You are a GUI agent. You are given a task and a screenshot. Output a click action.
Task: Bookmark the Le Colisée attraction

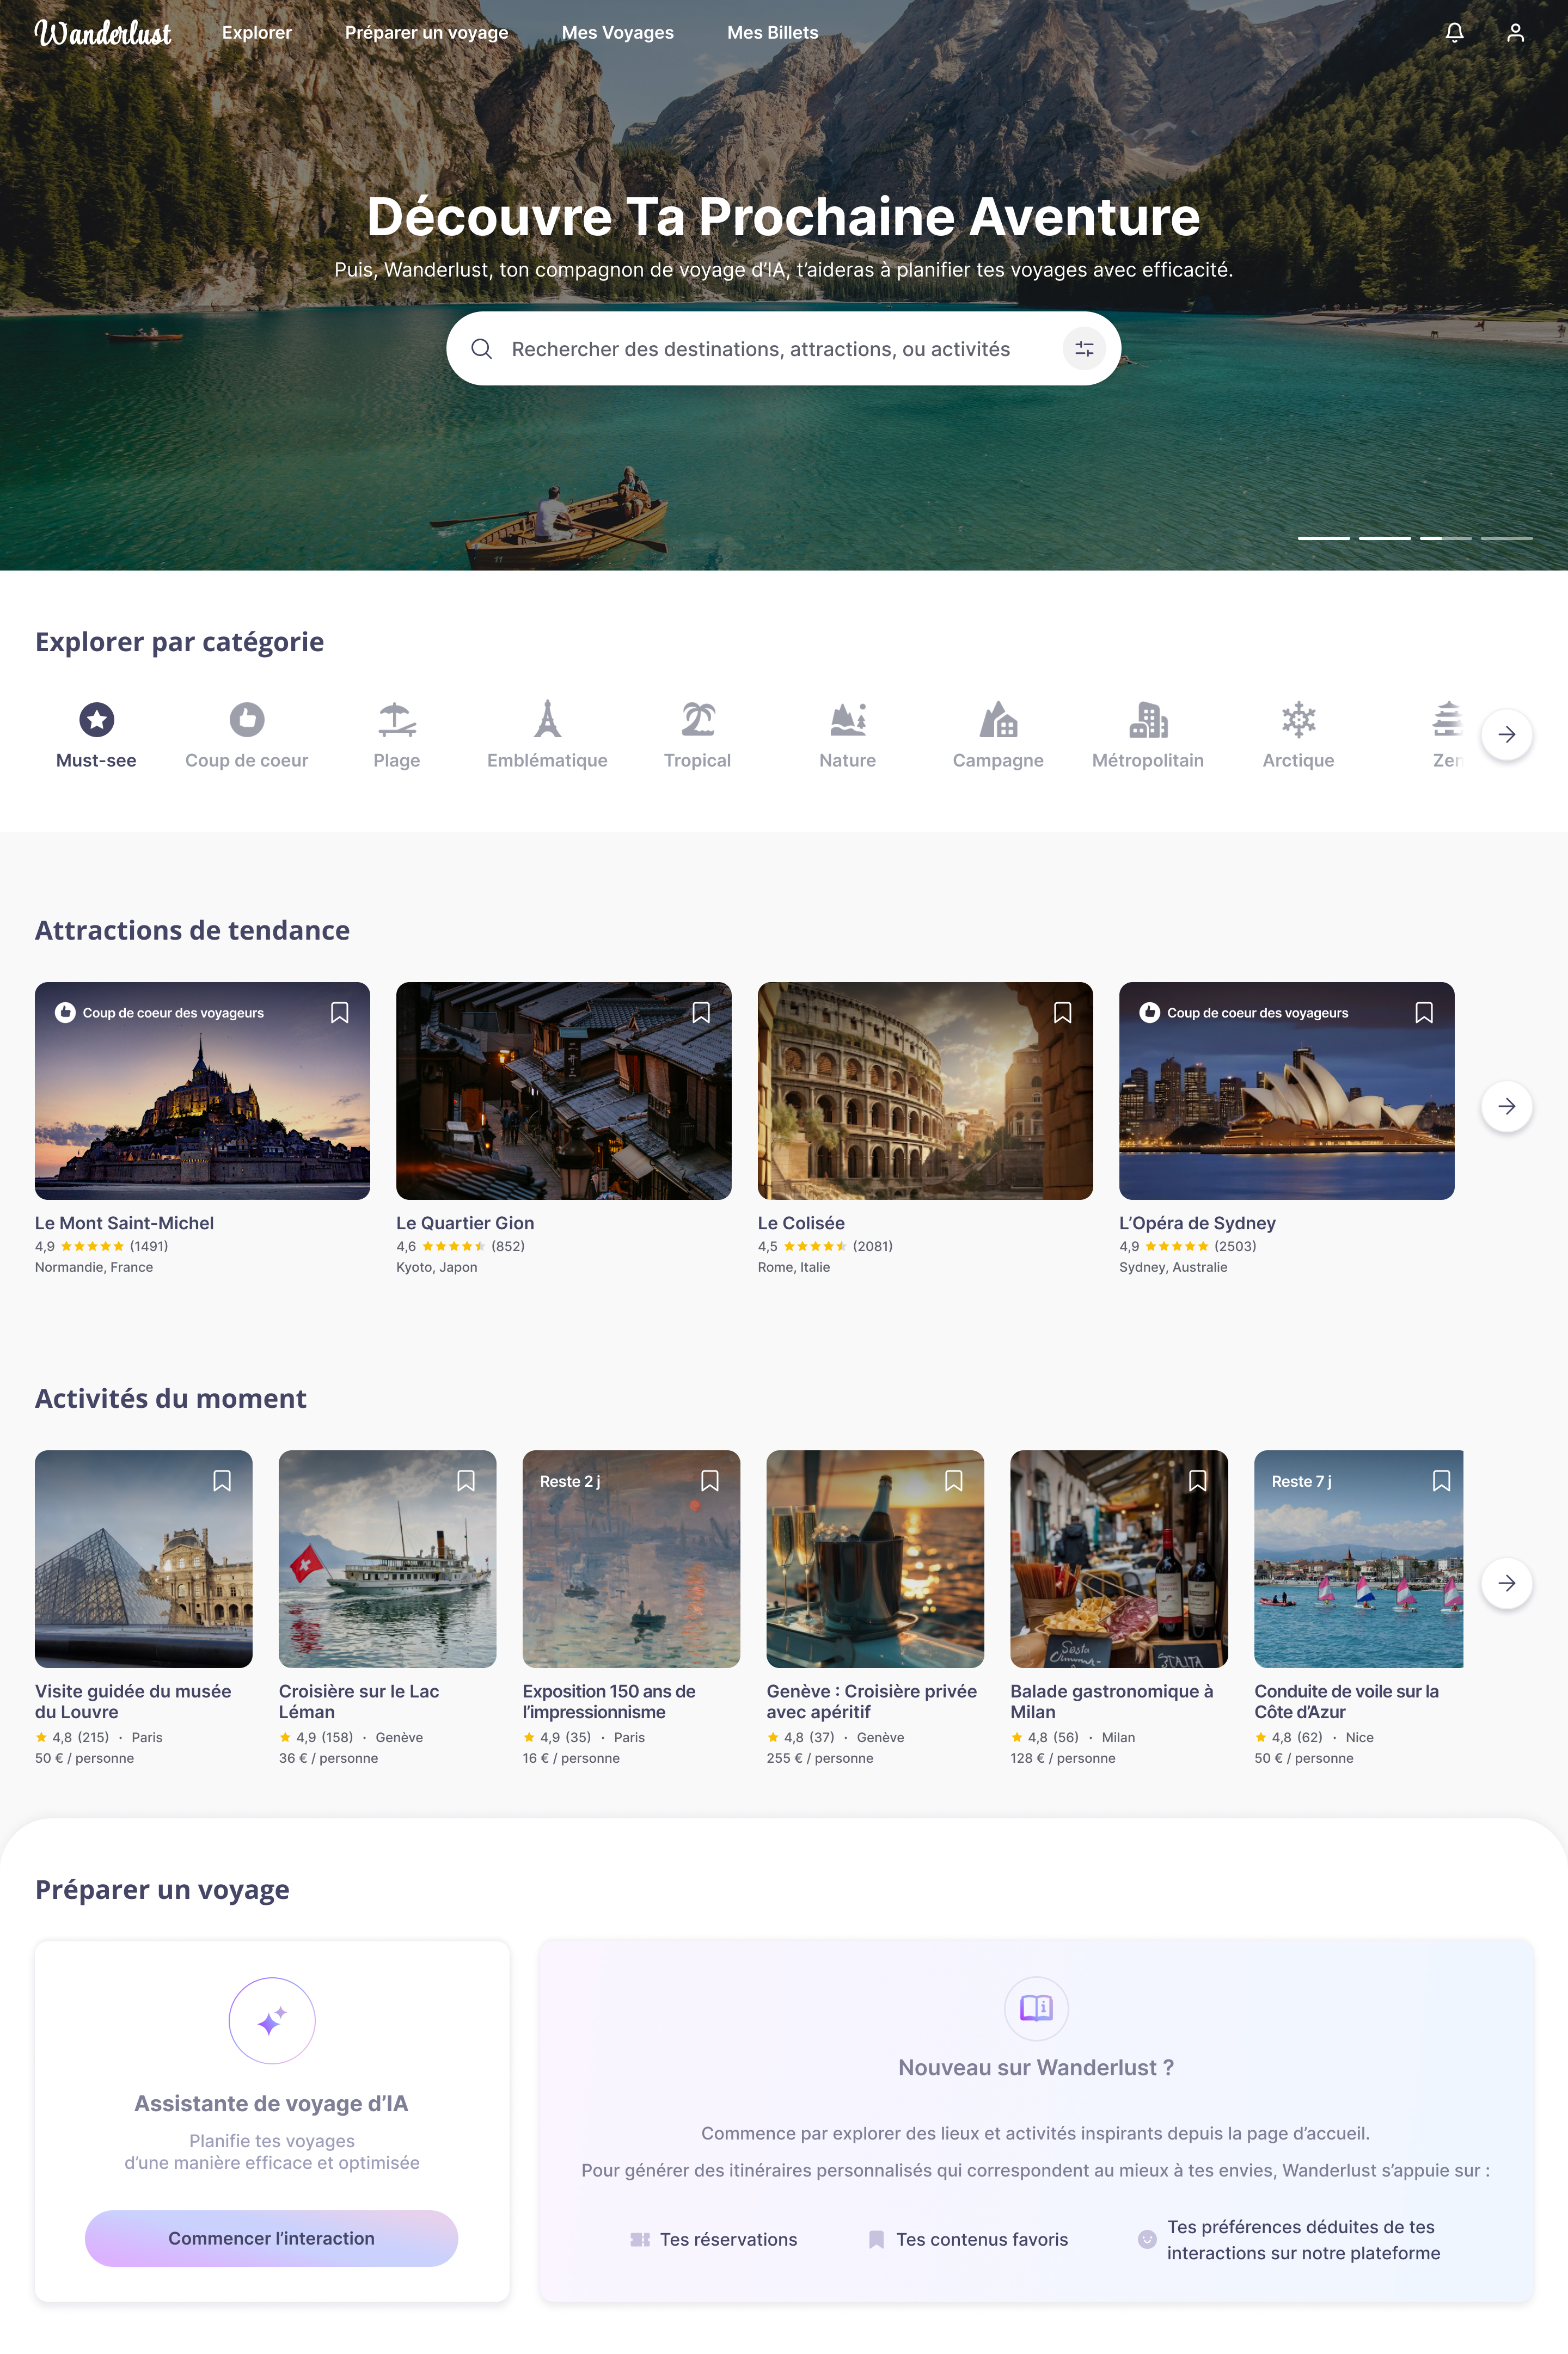1062,1013
